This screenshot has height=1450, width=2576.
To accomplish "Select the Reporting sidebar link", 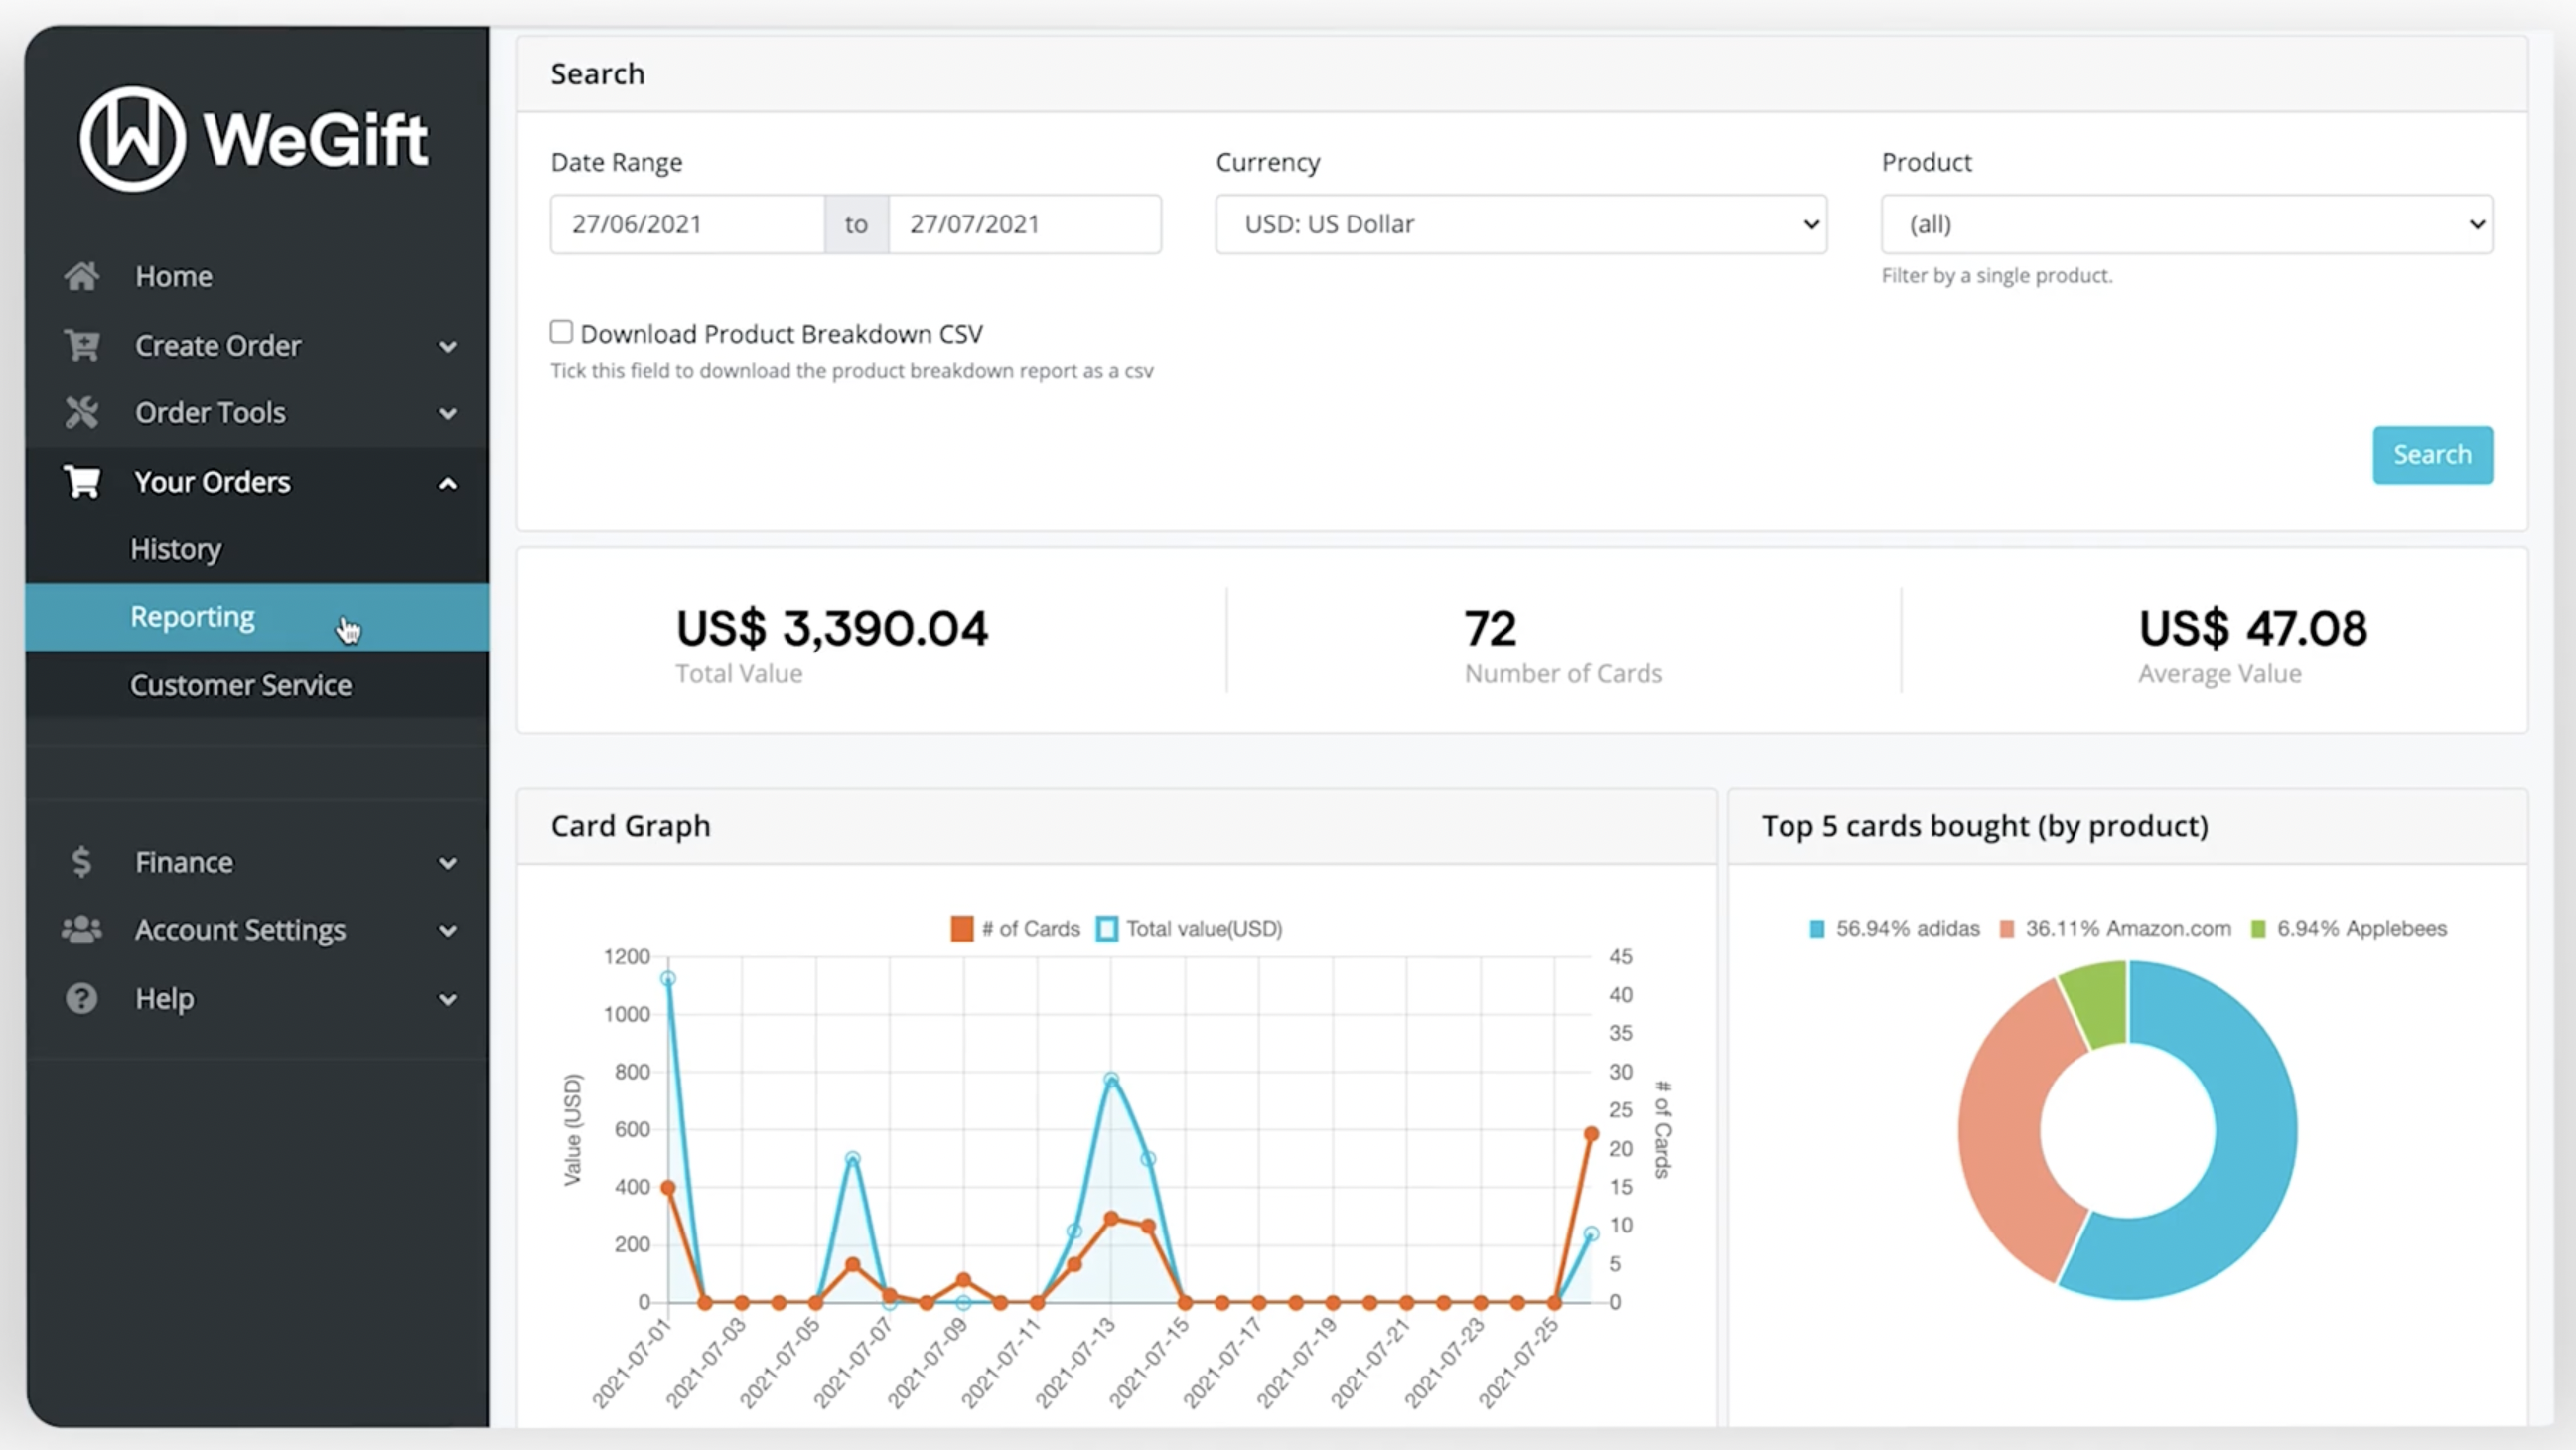I will click(192, 617).
